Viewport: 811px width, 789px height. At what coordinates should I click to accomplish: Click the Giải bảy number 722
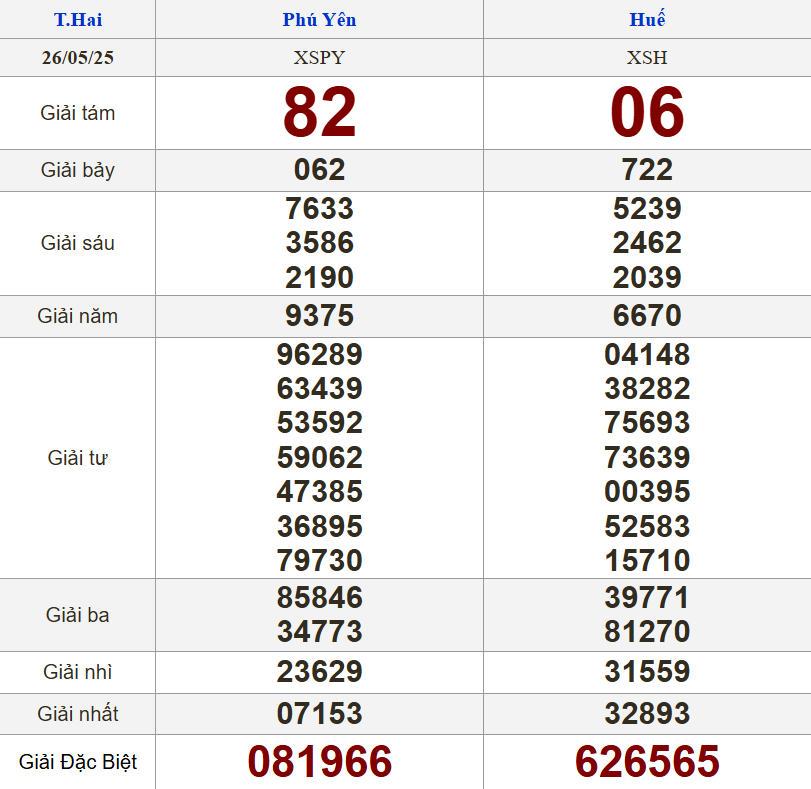(x=647, y=170)
